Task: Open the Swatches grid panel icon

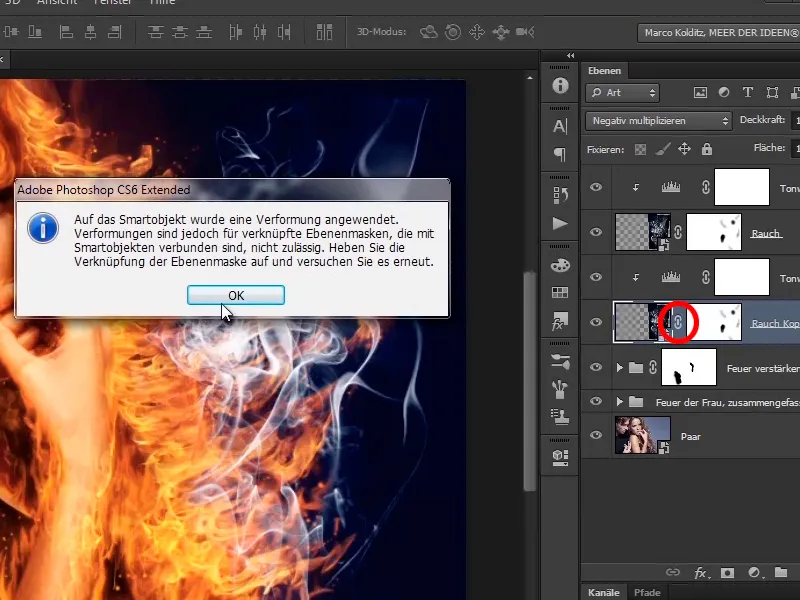Action: (x=560, y=292)
